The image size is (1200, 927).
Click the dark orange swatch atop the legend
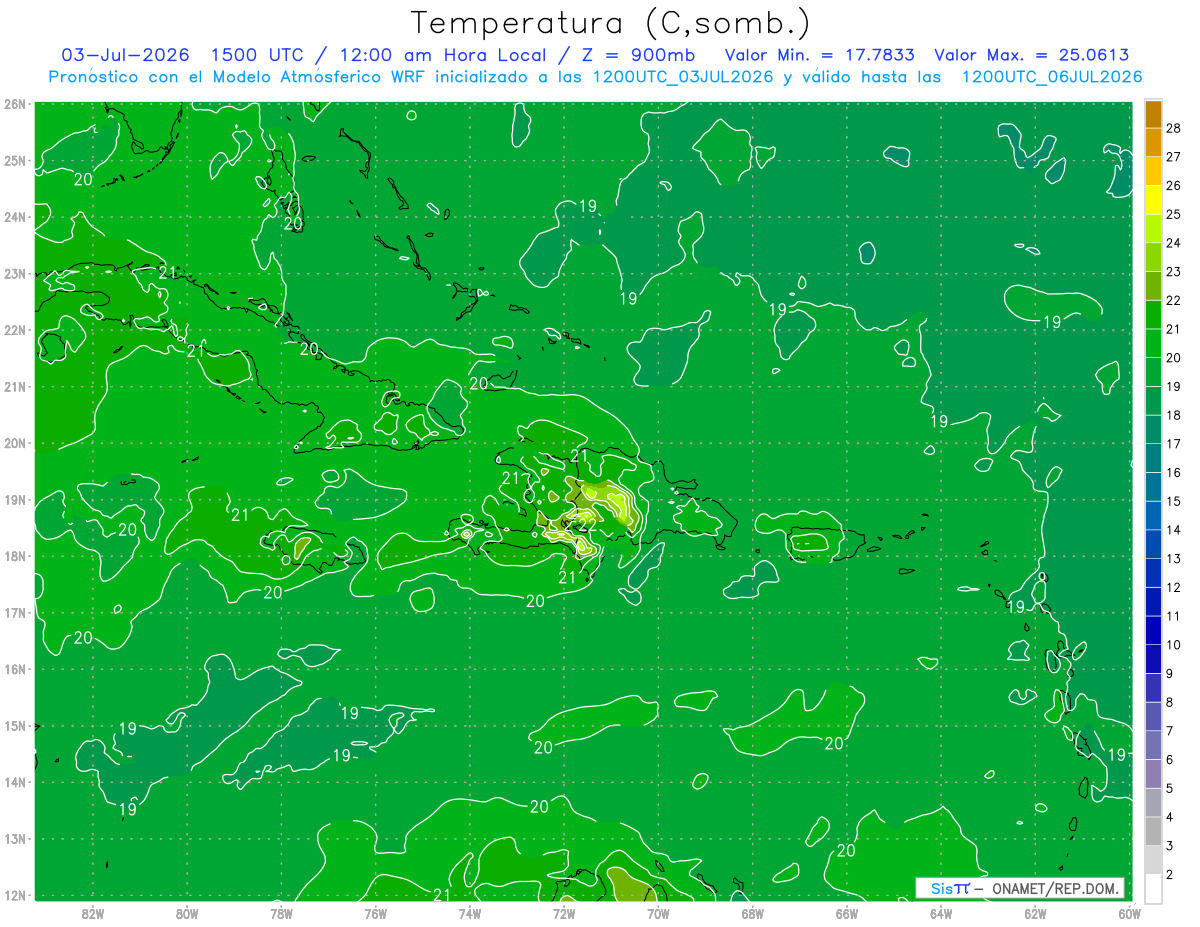[x=1153, y=114]
